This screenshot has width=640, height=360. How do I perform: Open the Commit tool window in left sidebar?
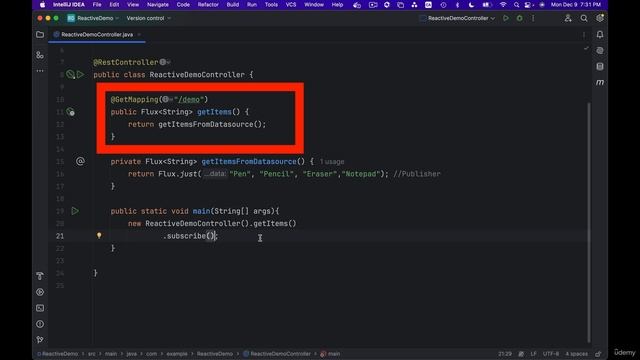(40, 55)
